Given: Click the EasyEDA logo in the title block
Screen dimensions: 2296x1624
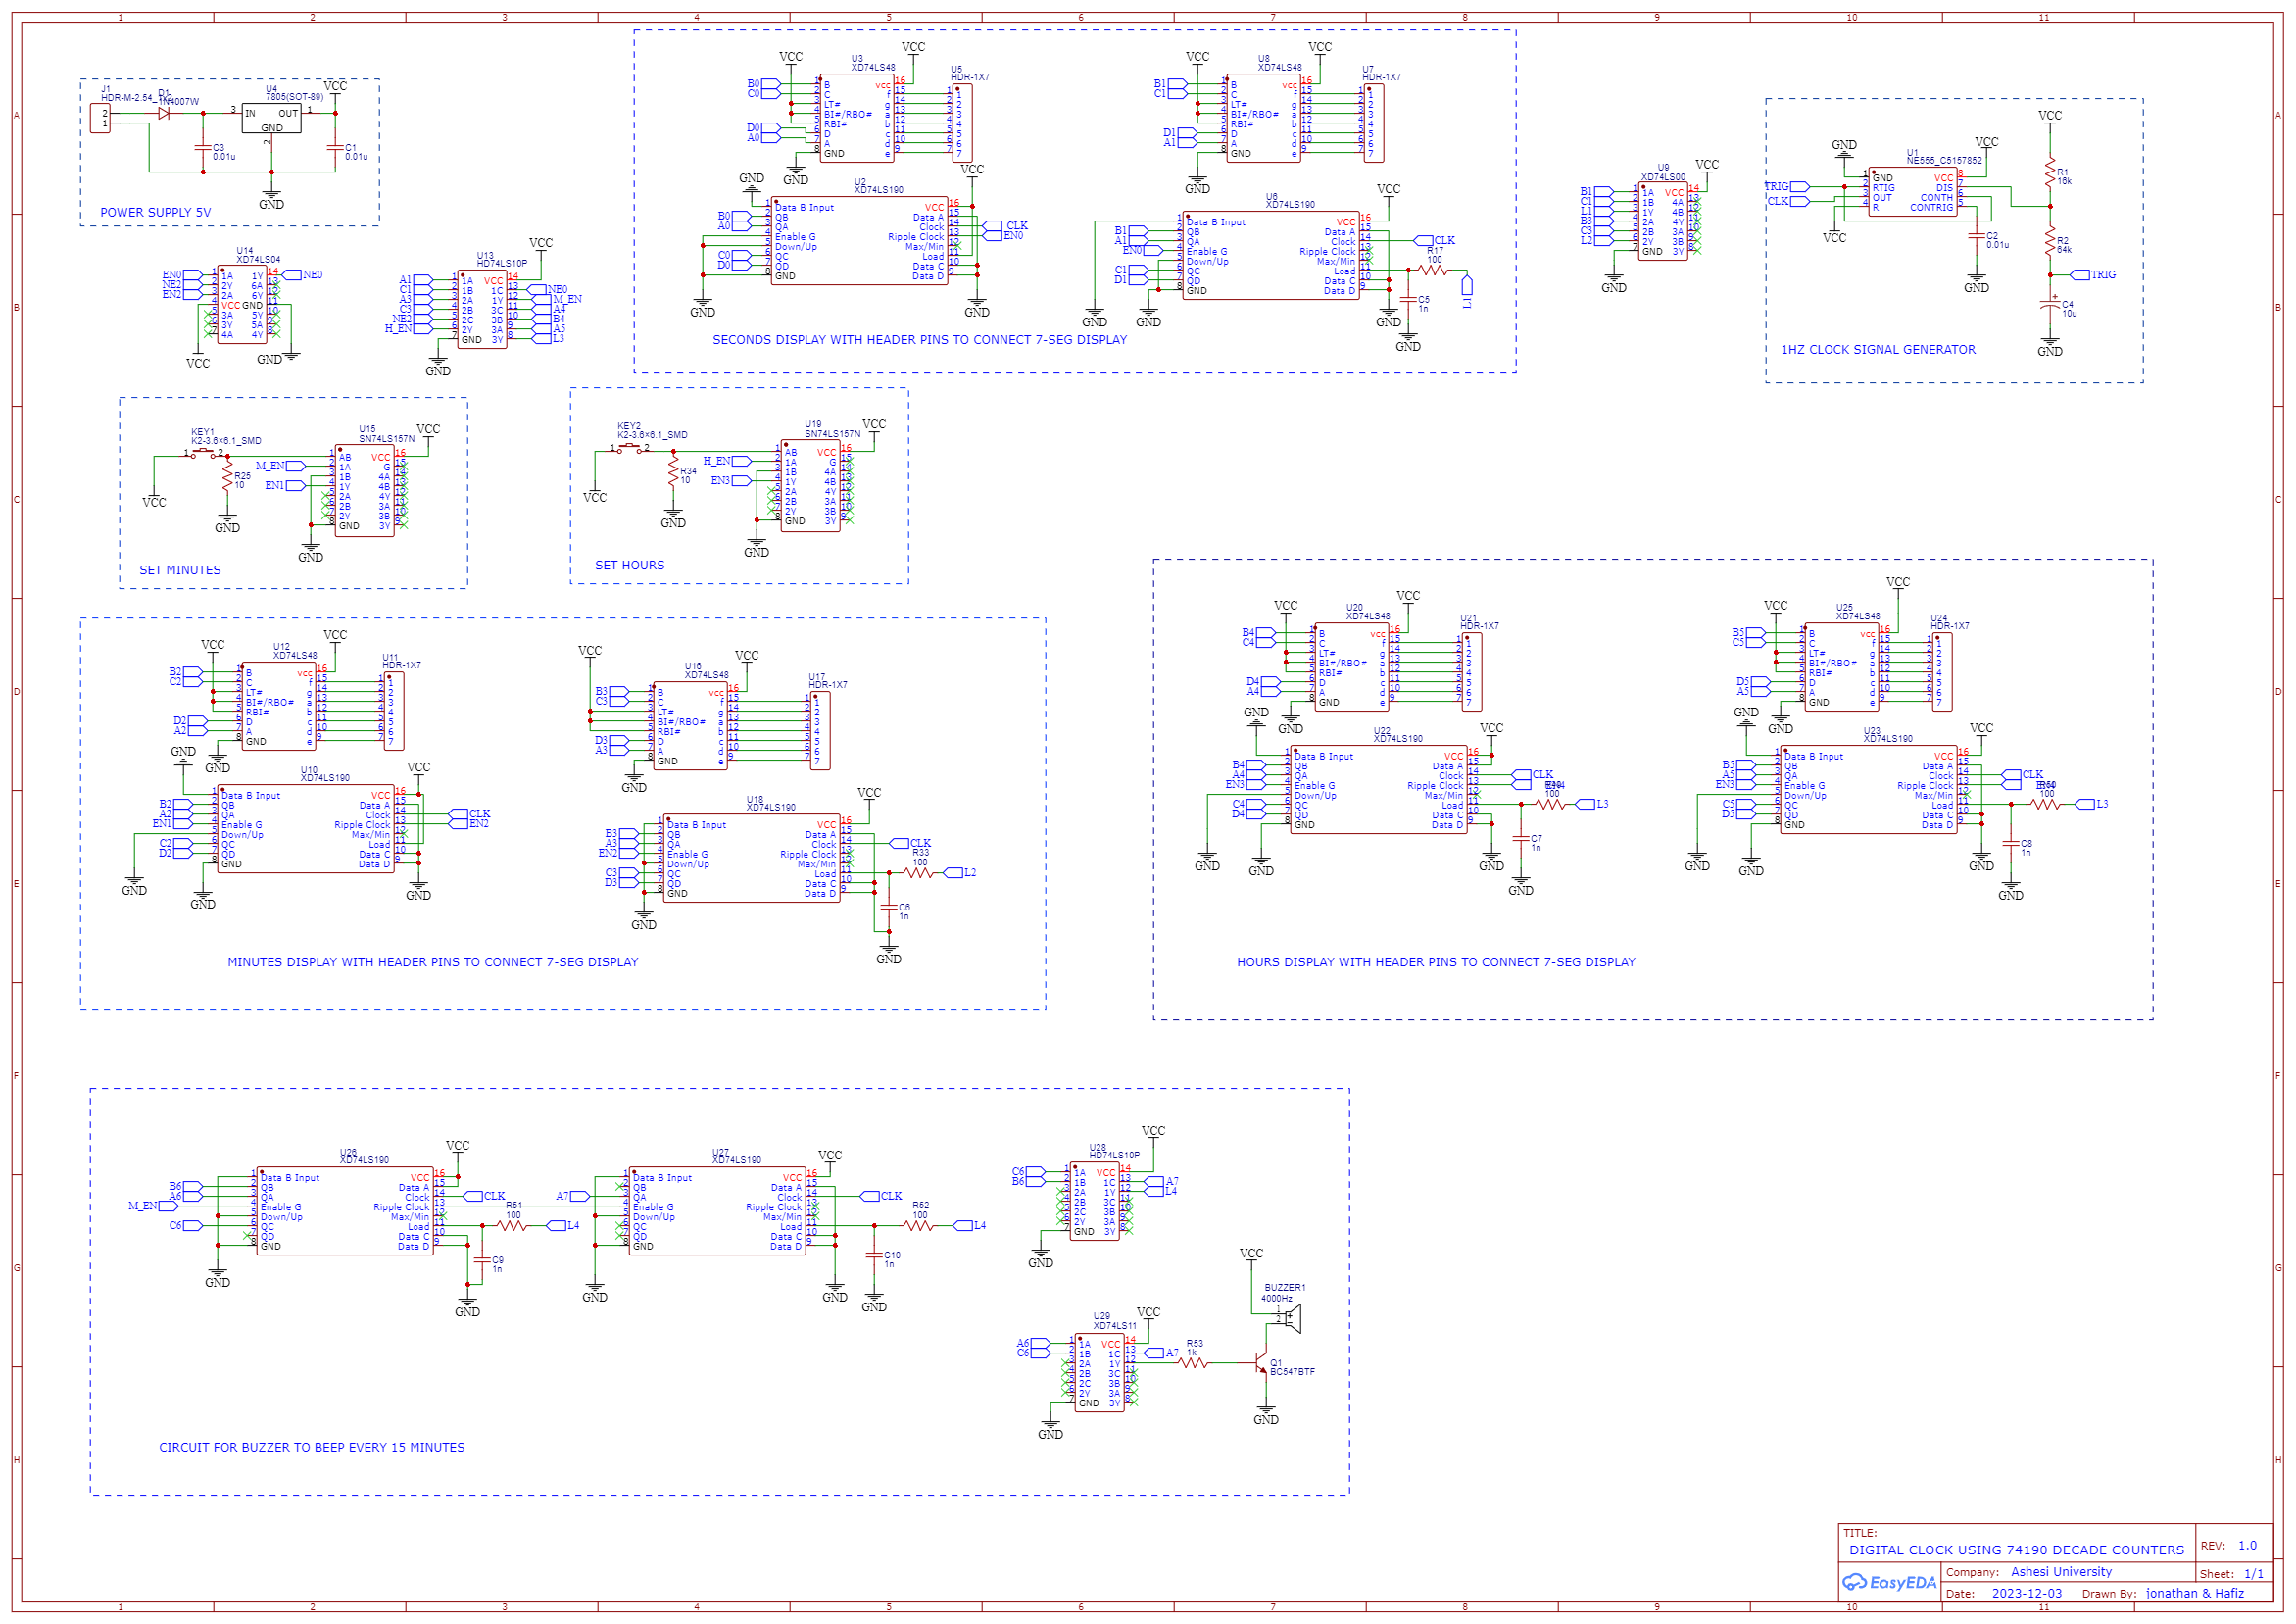Looking at the screenshot, I should [1889, 1582].
